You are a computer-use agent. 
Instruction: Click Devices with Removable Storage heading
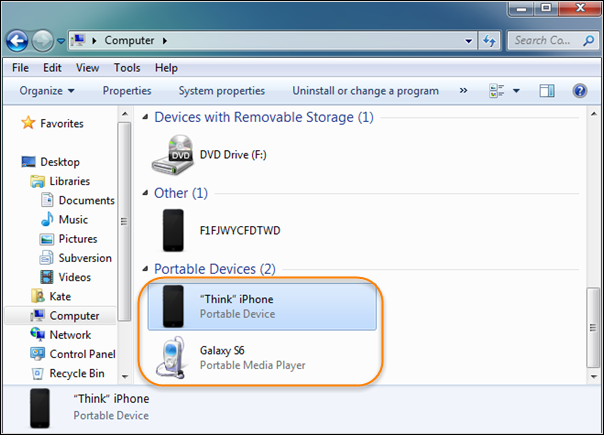264,117
